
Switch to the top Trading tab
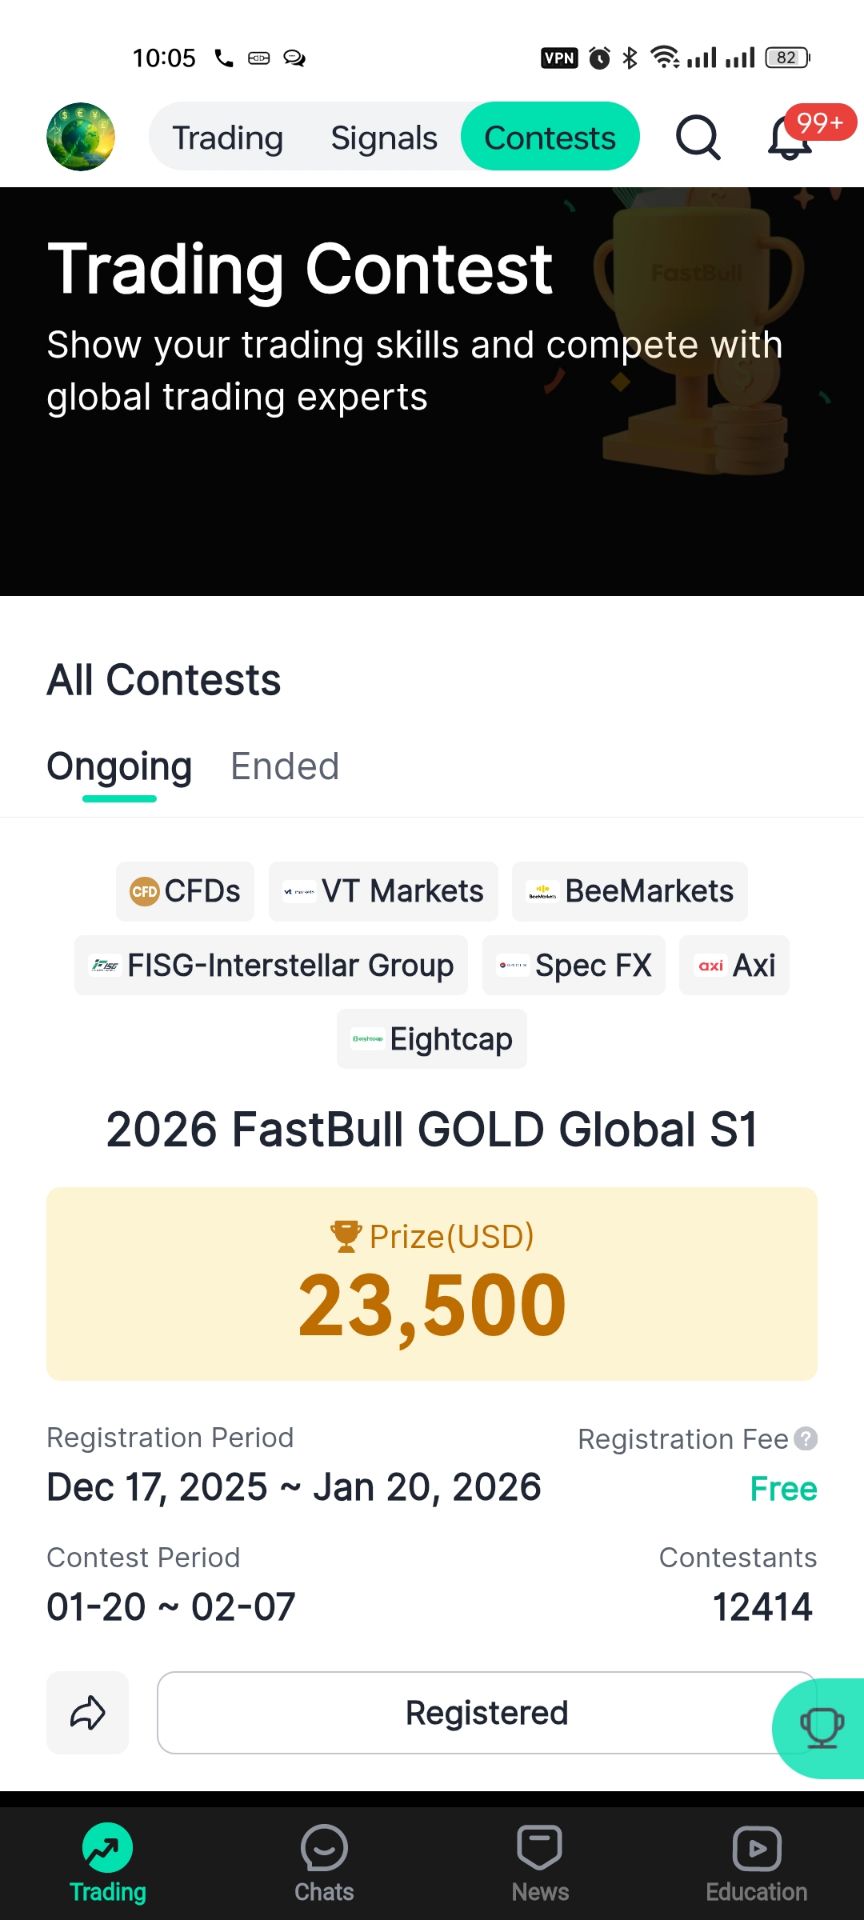coord(228,138)
